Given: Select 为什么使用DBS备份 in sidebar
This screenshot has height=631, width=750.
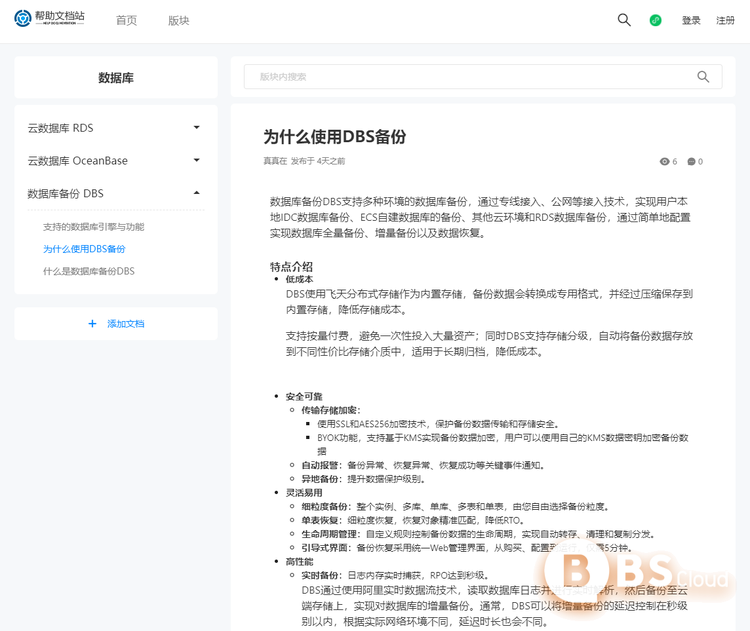Looking at the screenshot, I should pos(84,249).
